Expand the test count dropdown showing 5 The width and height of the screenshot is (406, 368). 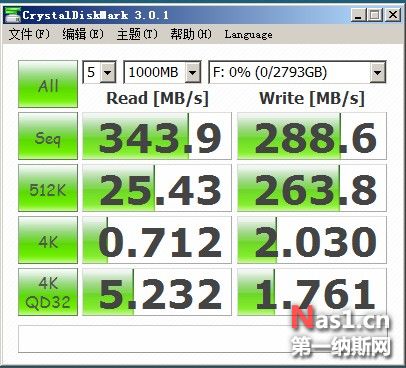click(108, 72)
